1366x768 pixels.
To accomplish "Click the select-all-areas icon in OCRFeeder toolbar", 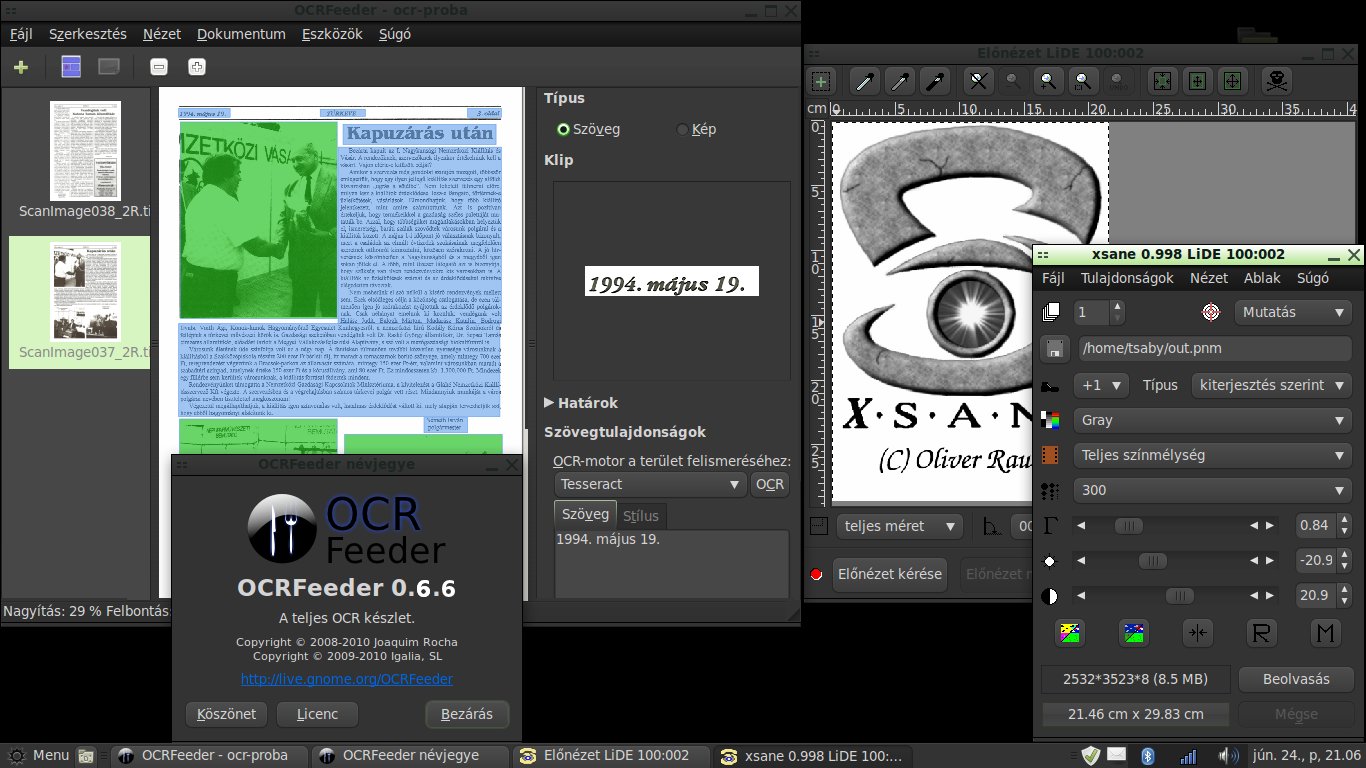I will pyautogui.click(x=71, y=67).
